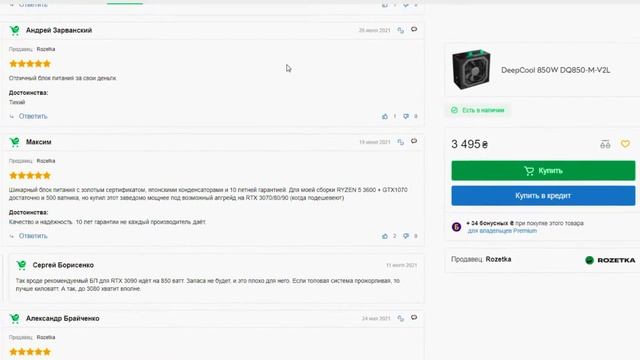Click the DeepCool power supply thumbnail
Screen dimensions: 640x360
(x=471, y=69)
